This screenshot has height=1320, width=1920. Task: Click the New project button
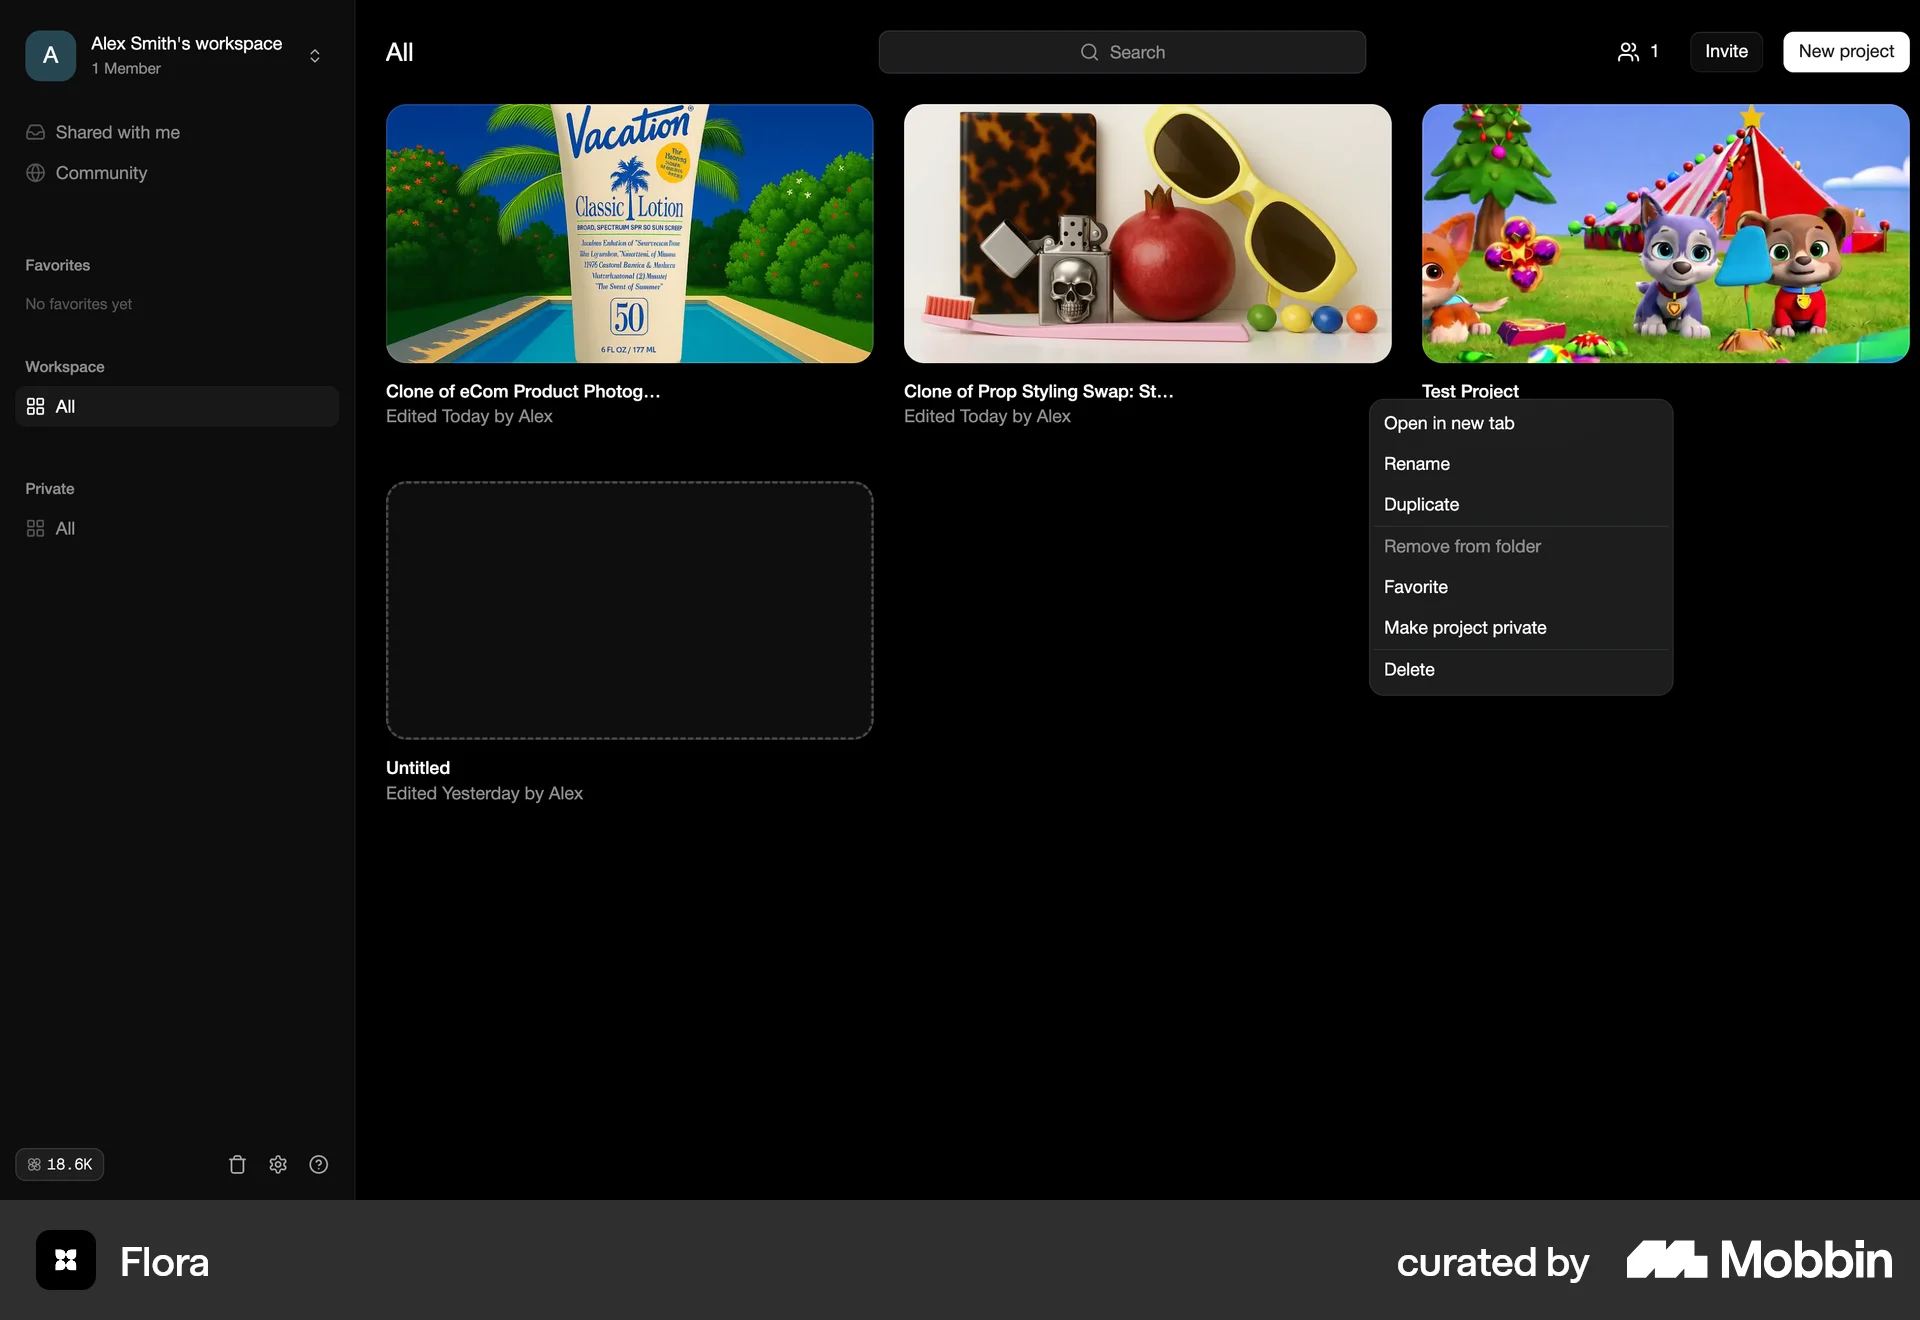click(x=1845, y=51)
